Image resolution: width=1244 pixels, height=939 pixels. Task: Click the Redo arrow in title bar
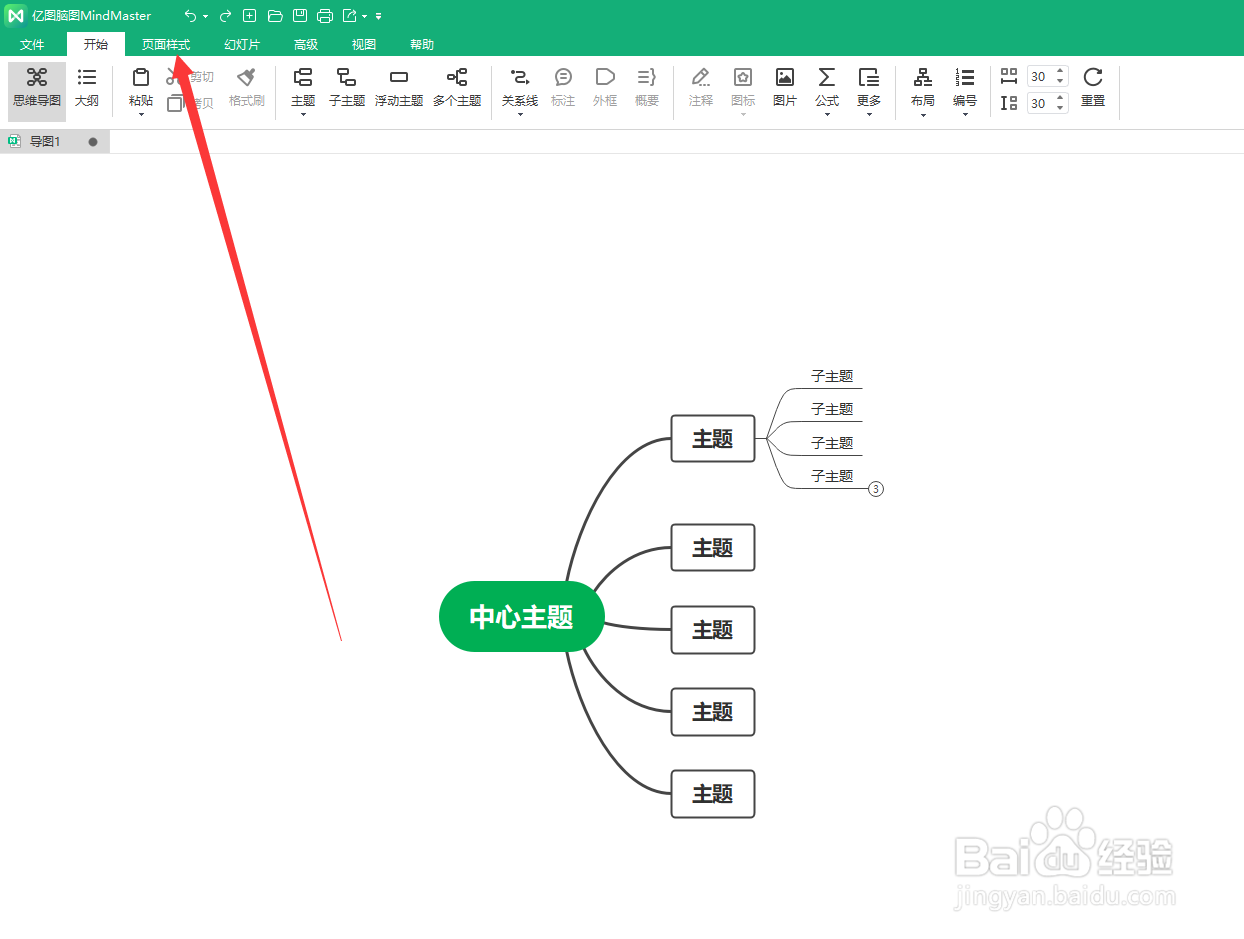point(225,16)
